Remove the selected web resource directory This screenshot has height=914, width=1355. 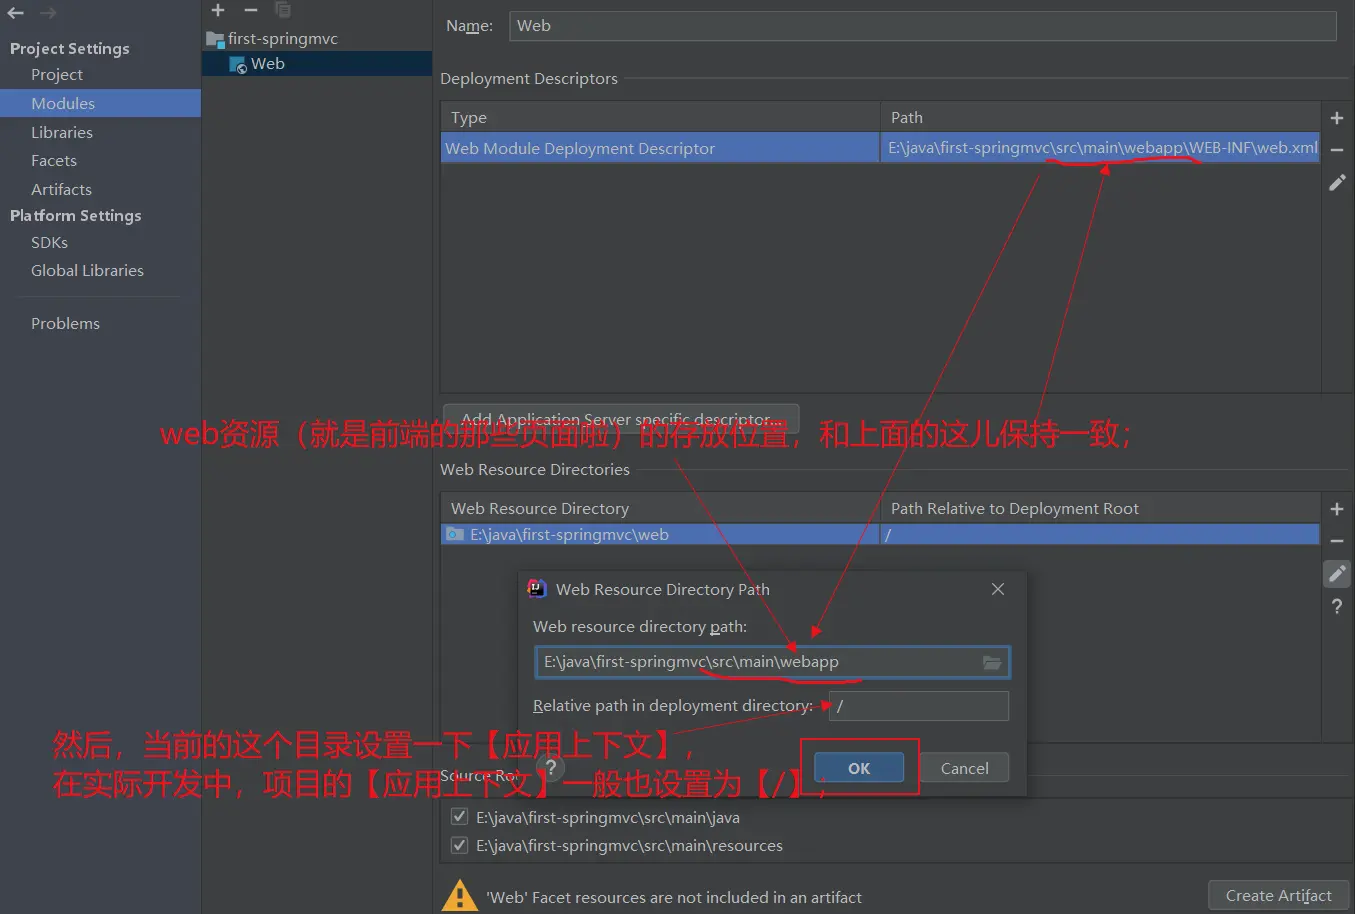pyautogui.click(x=1336, y=541)
